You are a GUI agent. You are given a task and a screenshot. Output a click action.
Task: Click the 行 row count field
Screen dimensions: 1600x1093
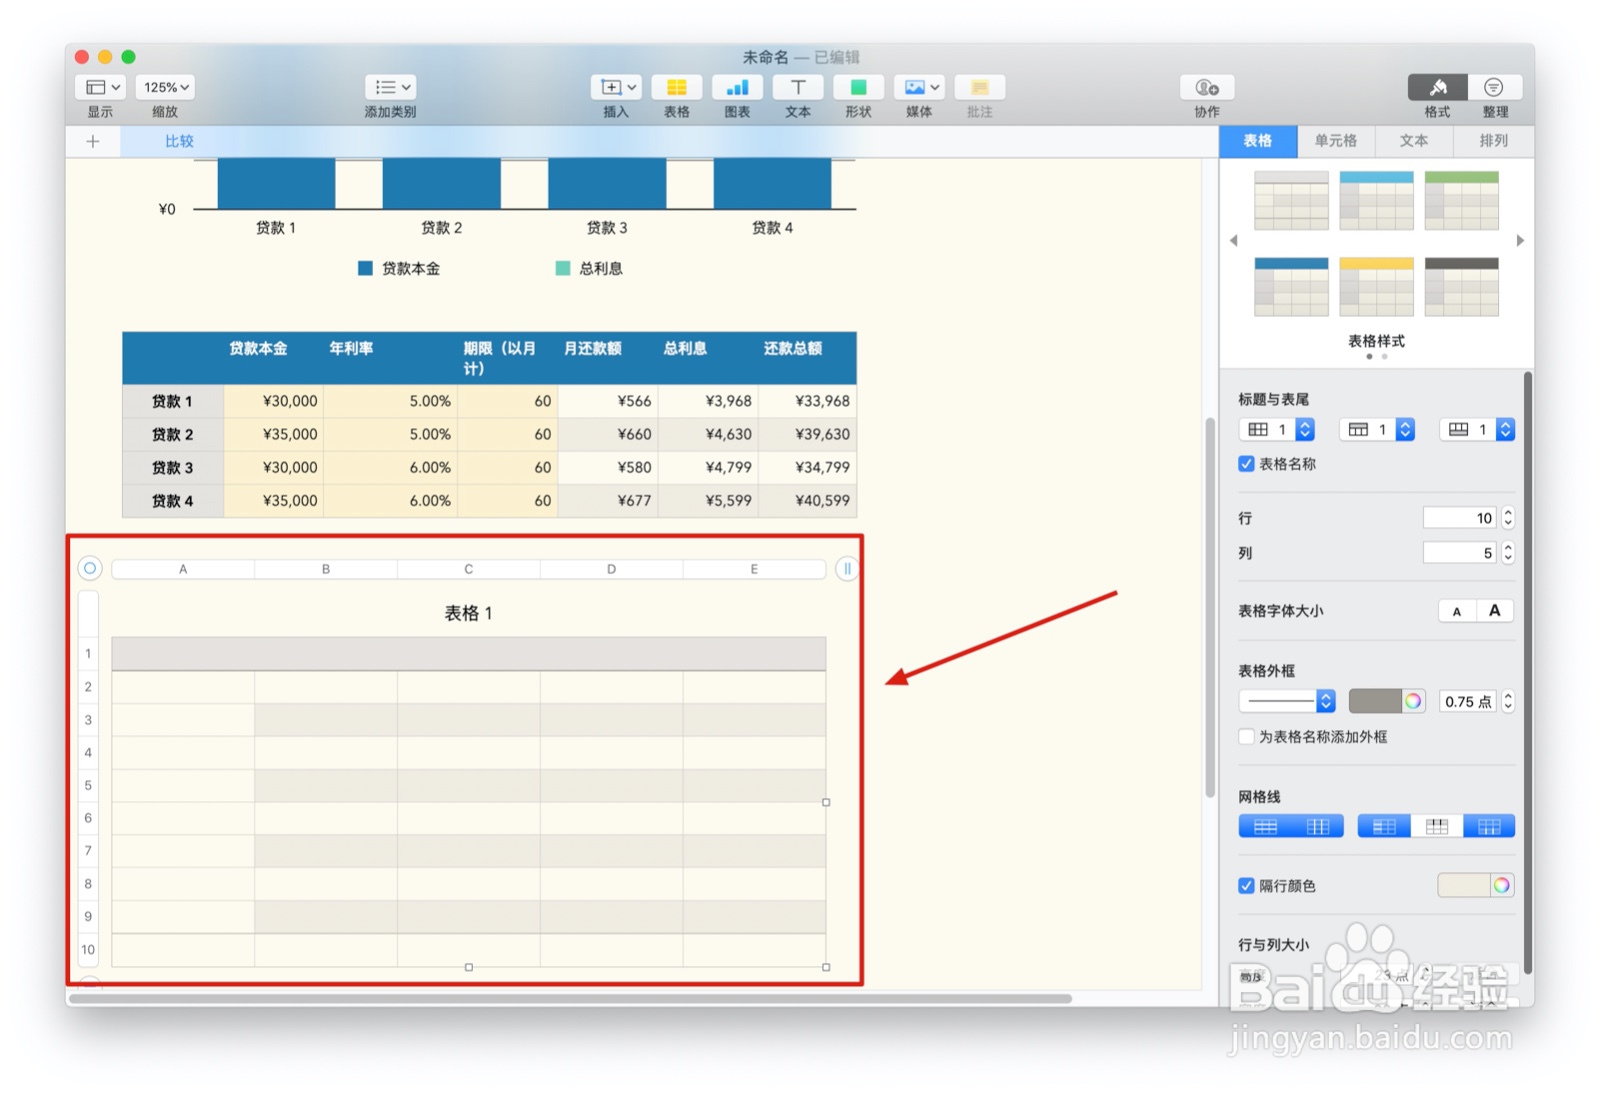[x=1460, y=518]
